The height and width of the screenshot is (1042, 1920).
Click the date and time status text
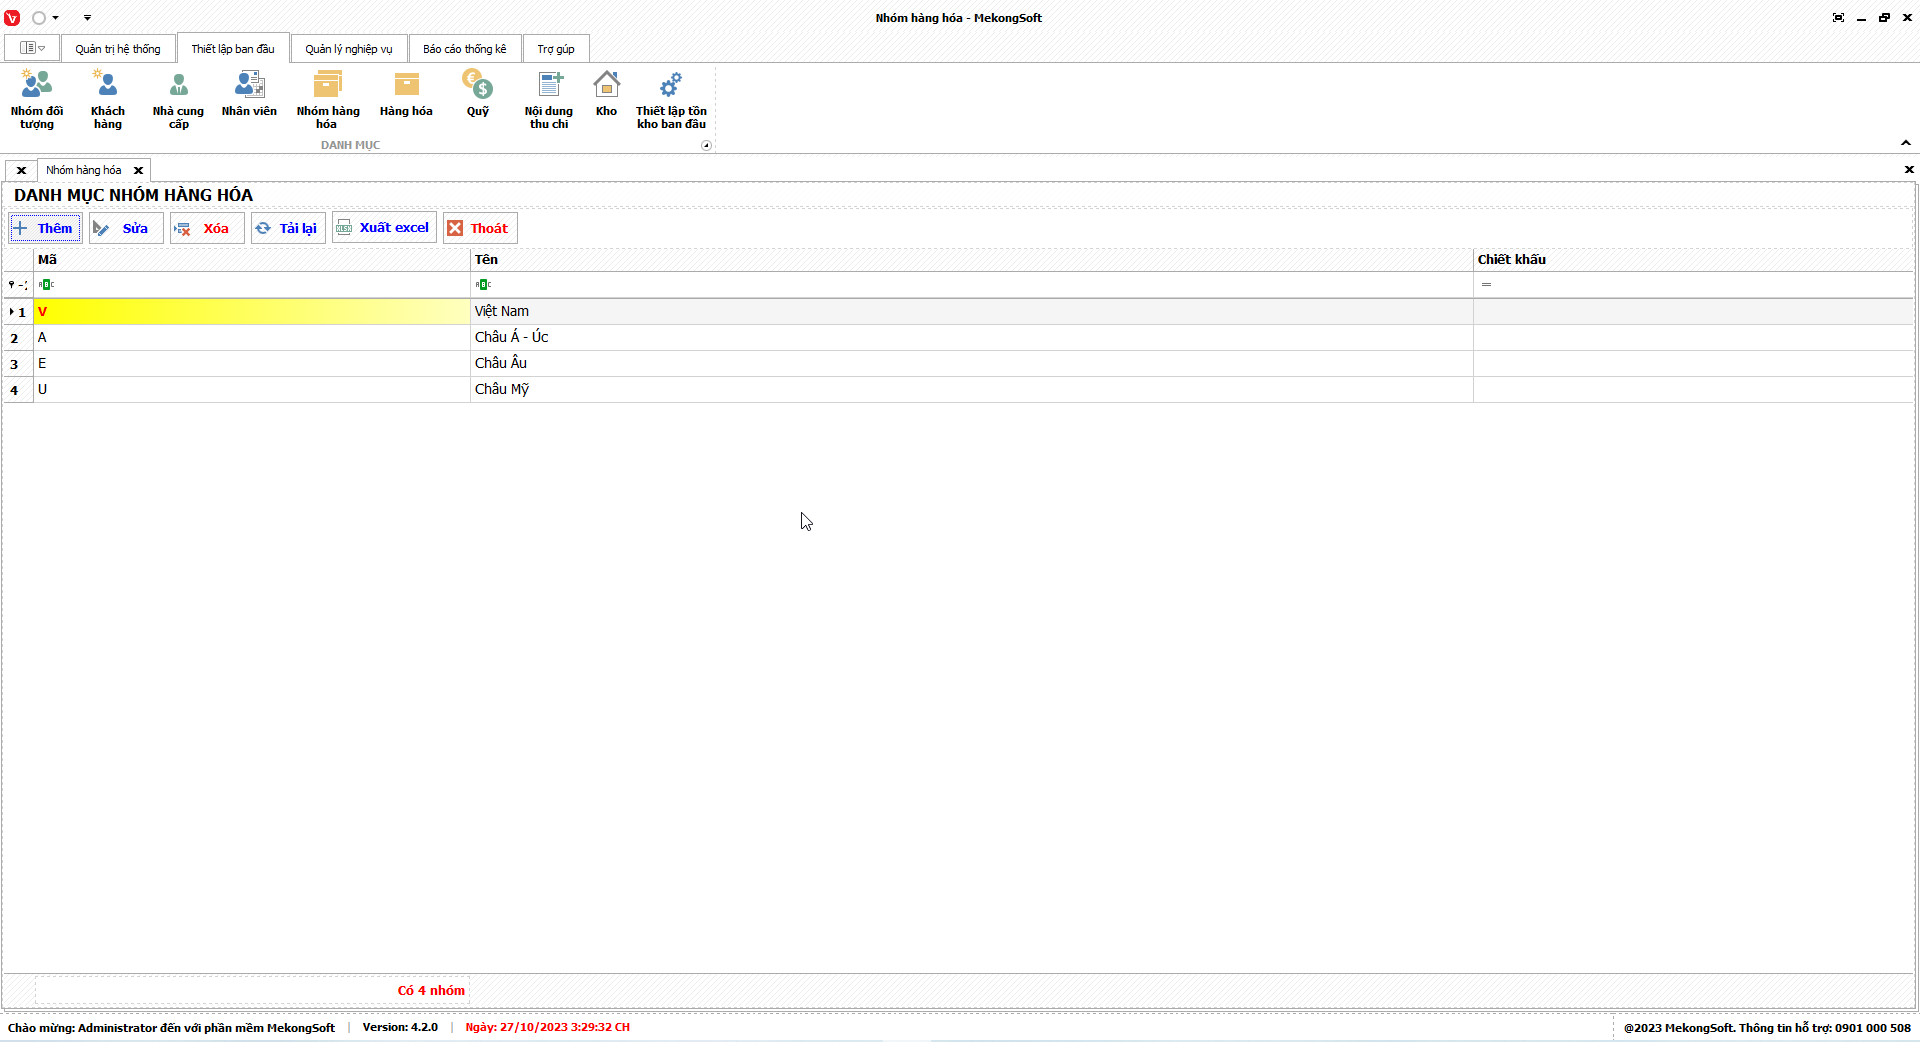click(548, 1027)
